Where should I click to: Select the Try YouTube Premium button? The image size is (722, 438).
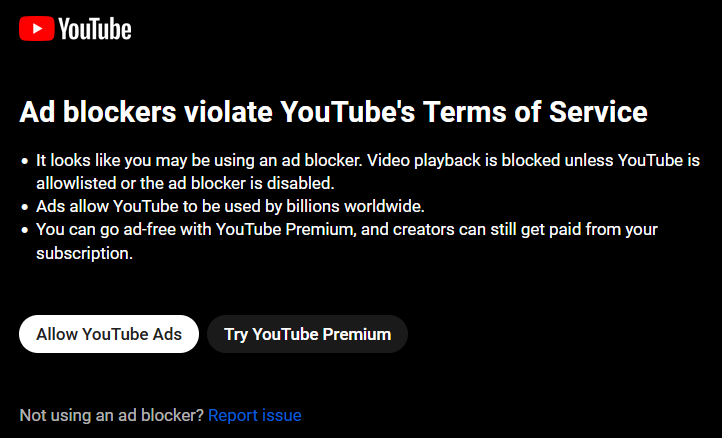307,334
